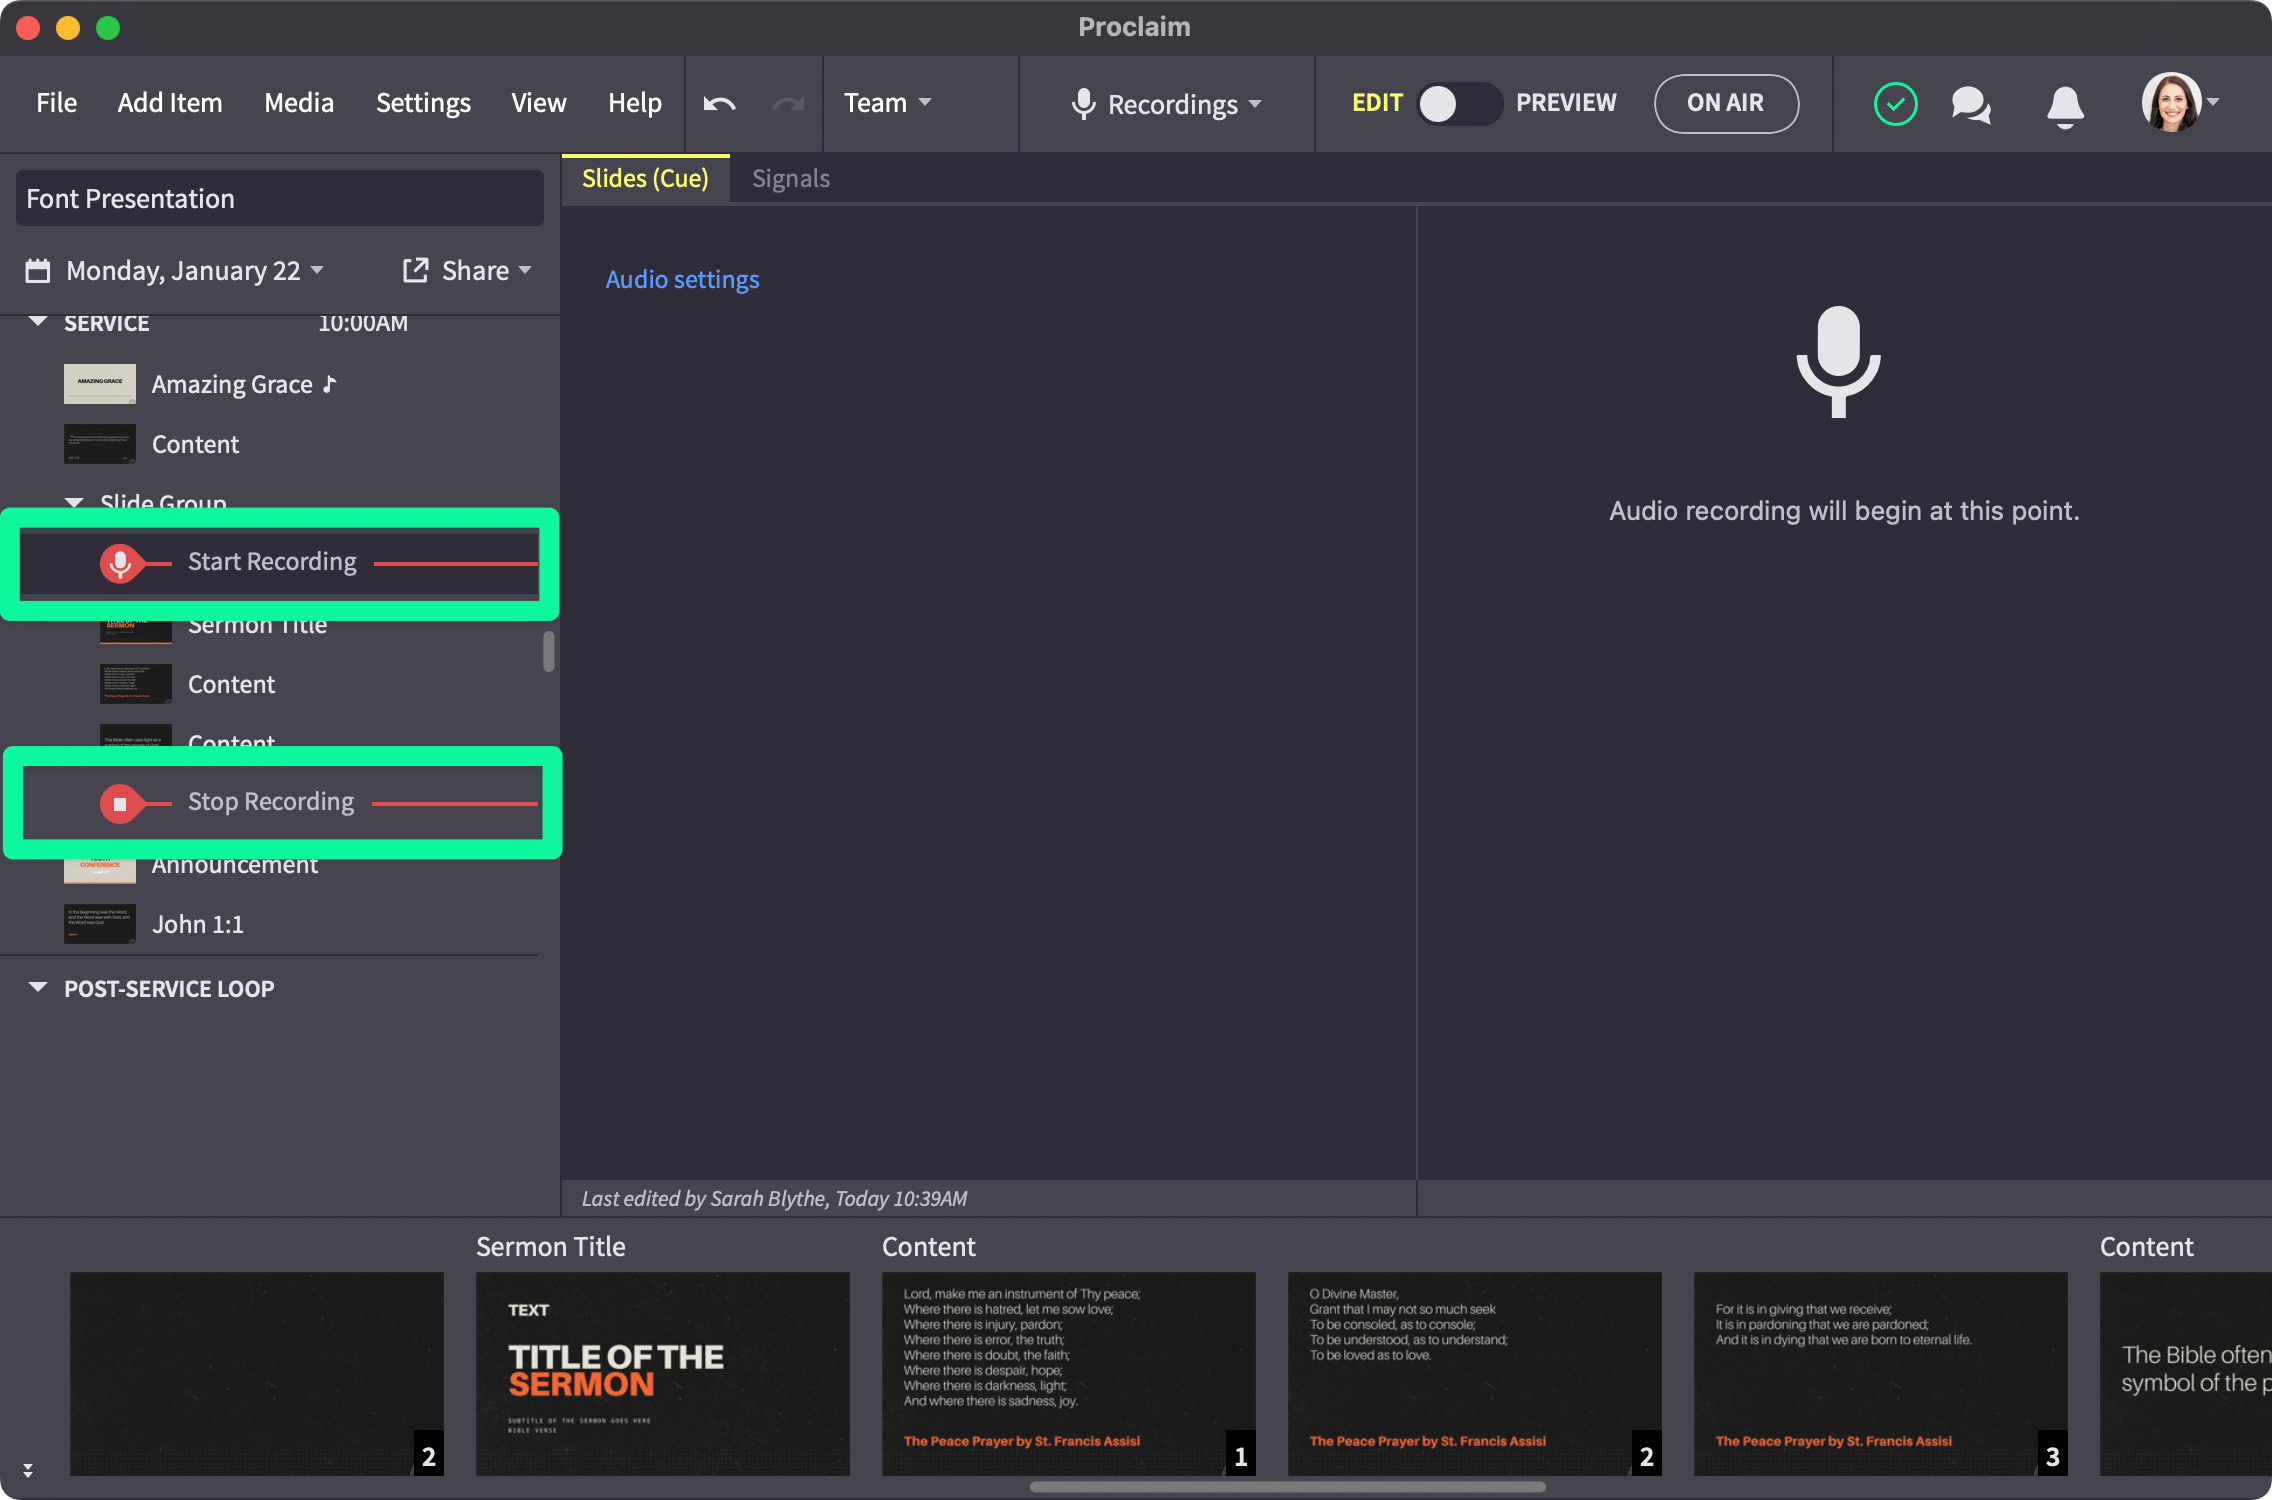Select the Peace Prayer slide numbered 1
Viewport: 2272px width, 1500px height.
coord(1069,1373)
